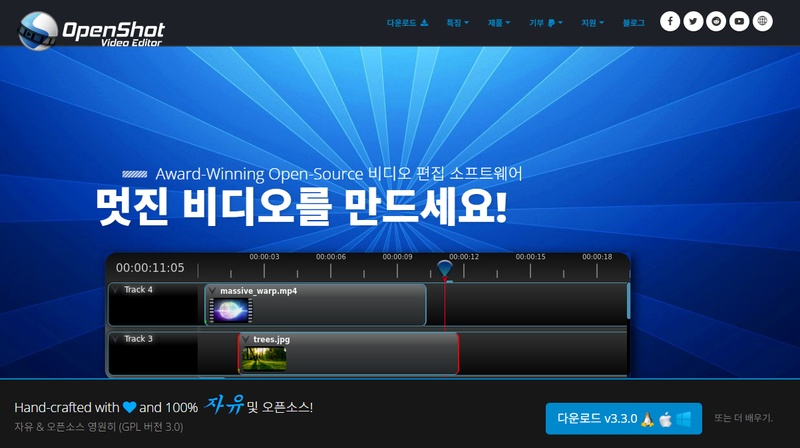Click the 00:00:11:05 timecode display
The height and width of the screenshot is (448, 800).
150,268
